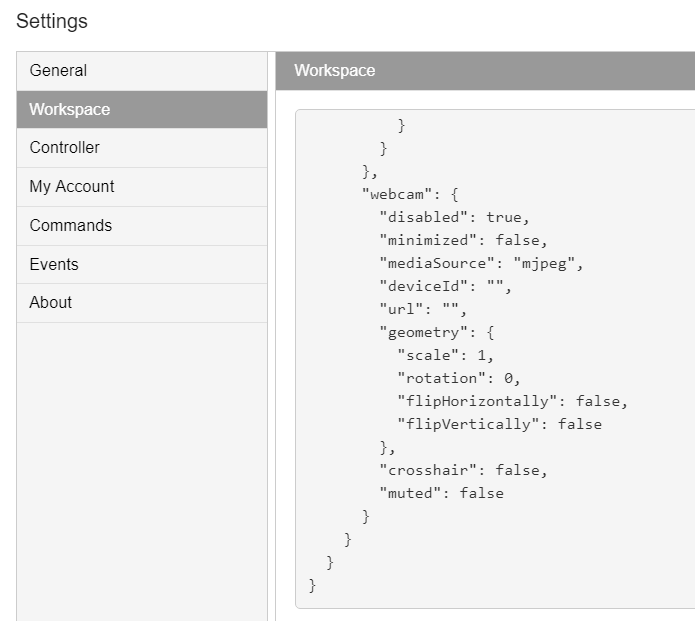Viewport: 695px width, 621px height.
Task: Open the About page
Action: pos(142,303)
